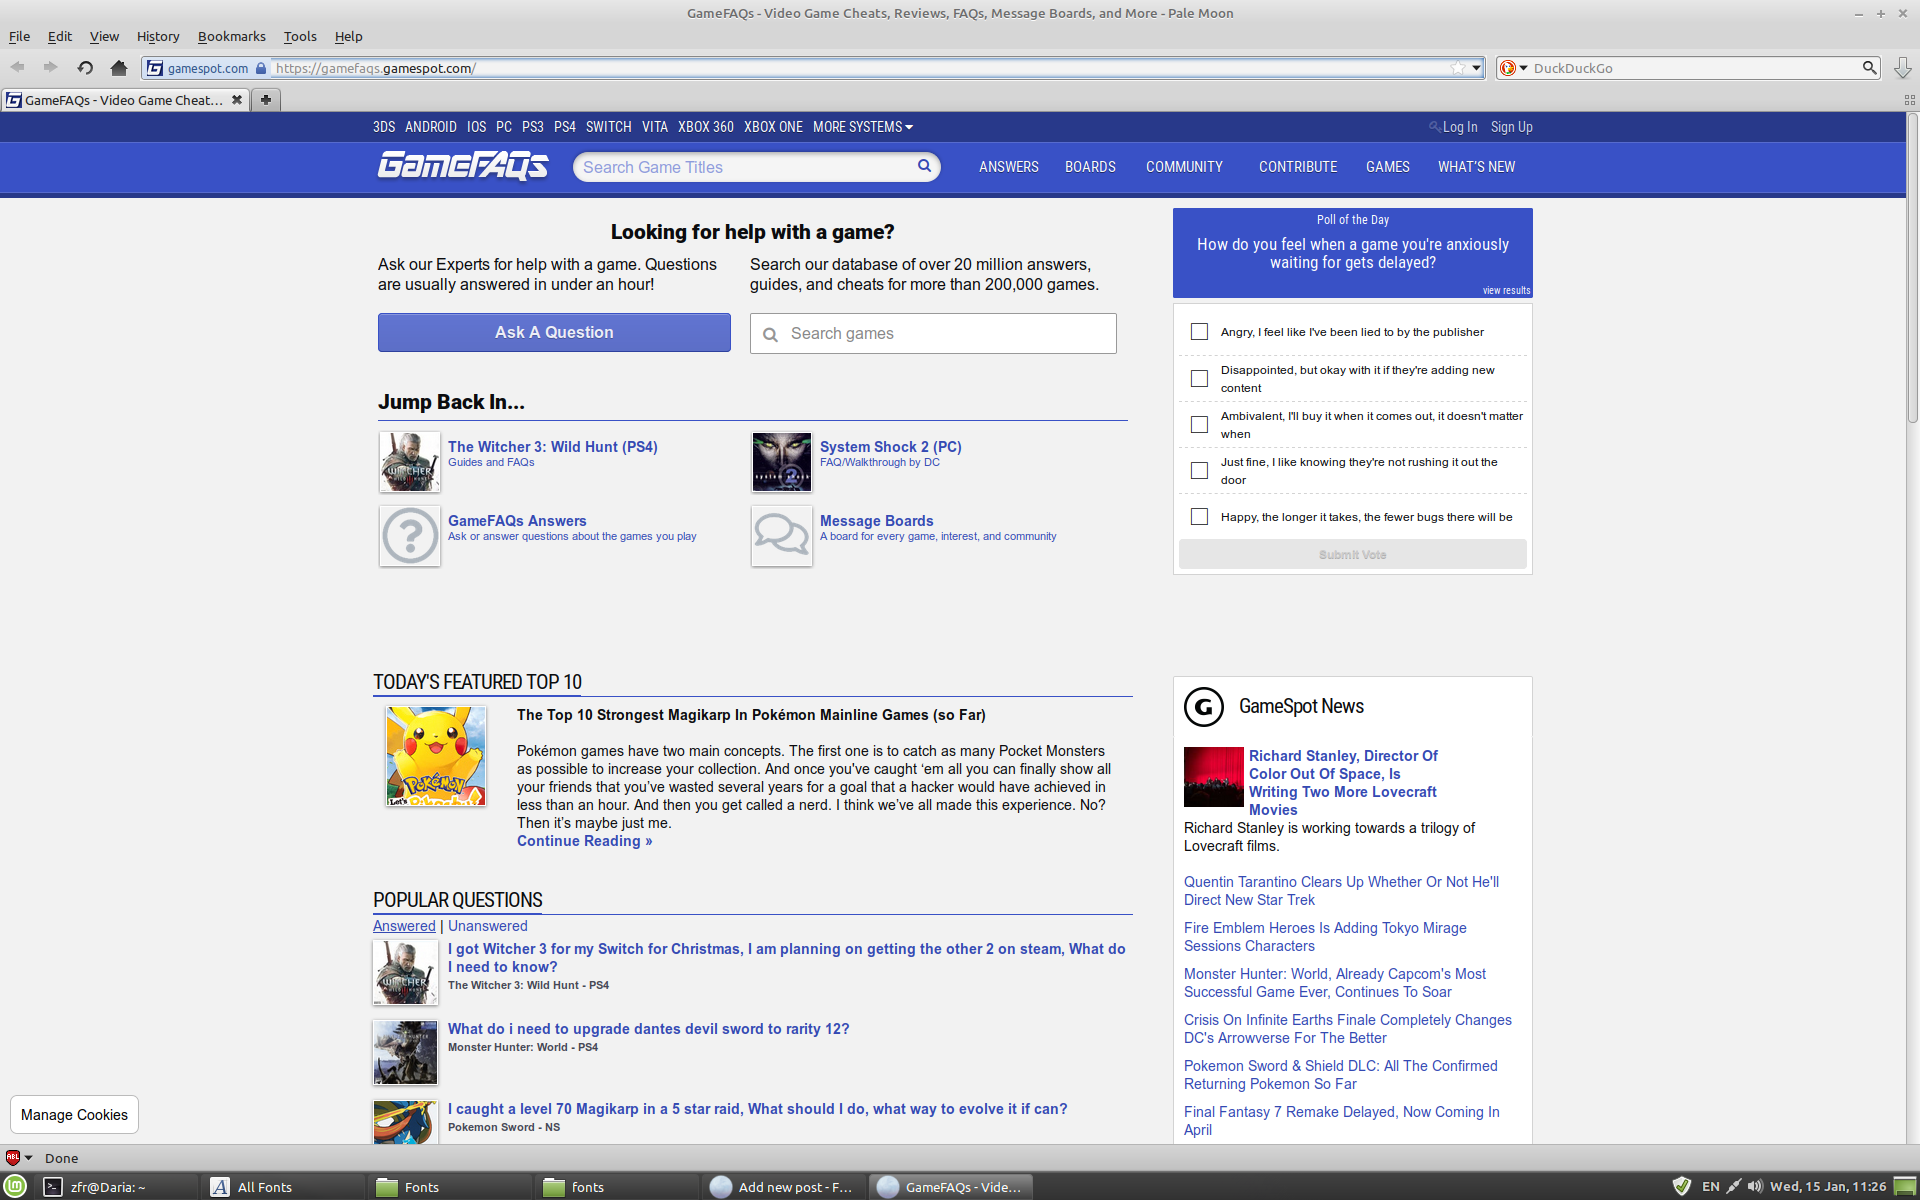1920x1200 pixels.
Task: Open the All Fonts taskbar window
Action: (284, 1187)
